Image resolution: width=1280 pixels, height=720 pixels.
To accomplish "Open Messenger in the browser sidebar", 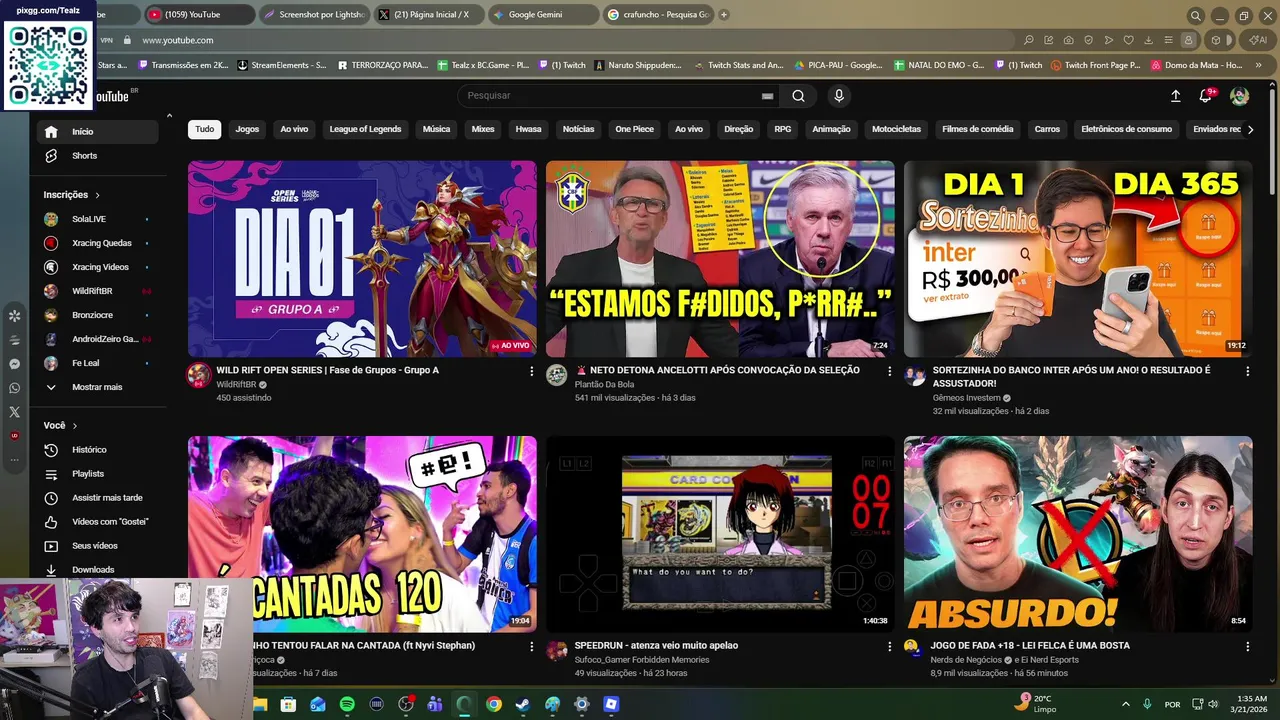I will pyautogui.click(x=14, y=364).
